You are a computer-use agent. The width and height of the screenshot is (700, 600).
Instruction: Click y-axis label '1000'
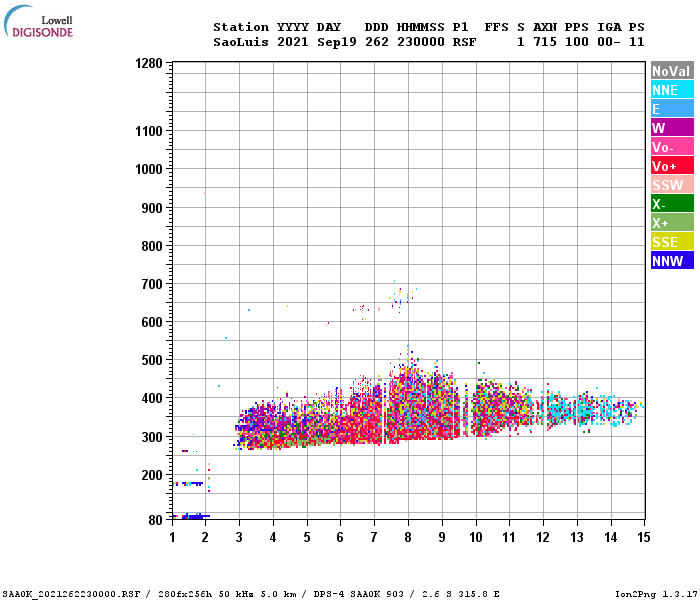point(149,169)
